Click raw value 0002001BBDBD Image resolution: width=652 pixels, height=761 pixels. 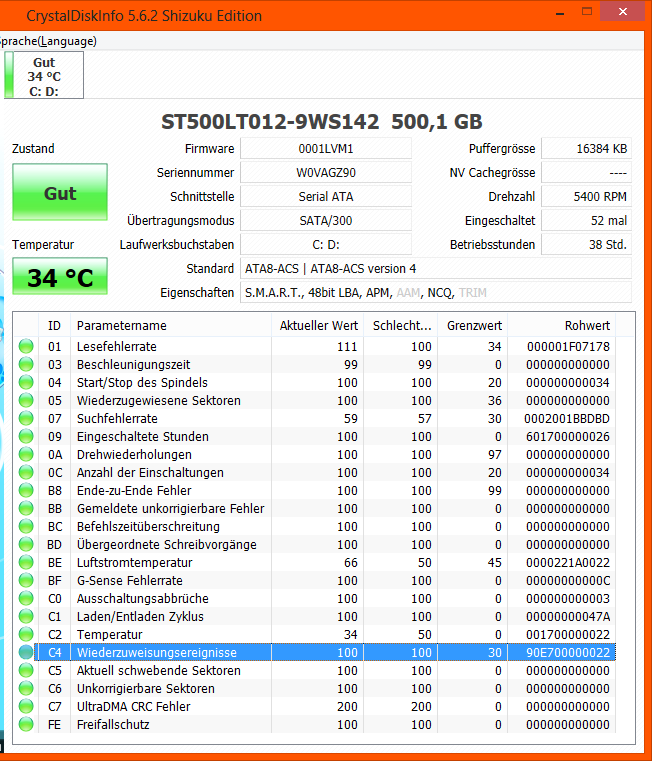point(567,418)
